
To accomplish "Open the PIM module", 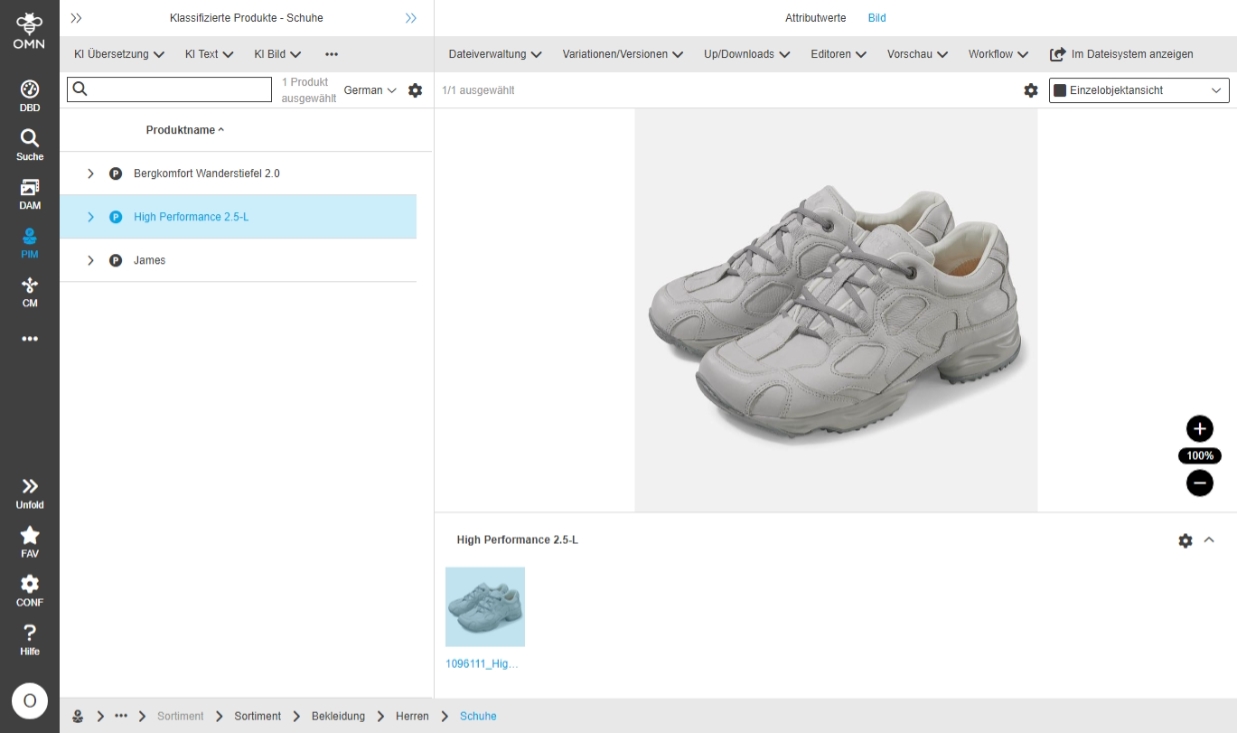I will coord(29,242).
